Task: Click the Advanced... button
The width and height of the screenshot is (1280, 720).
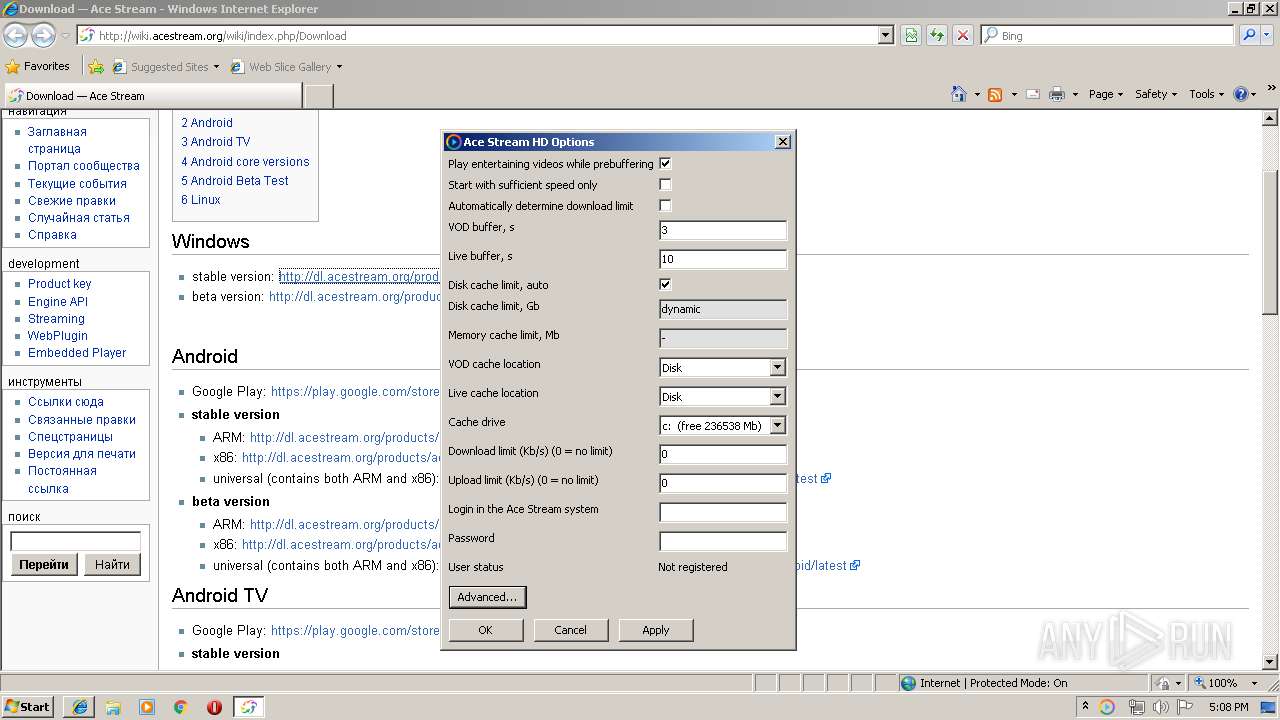Action: (487, 597)
